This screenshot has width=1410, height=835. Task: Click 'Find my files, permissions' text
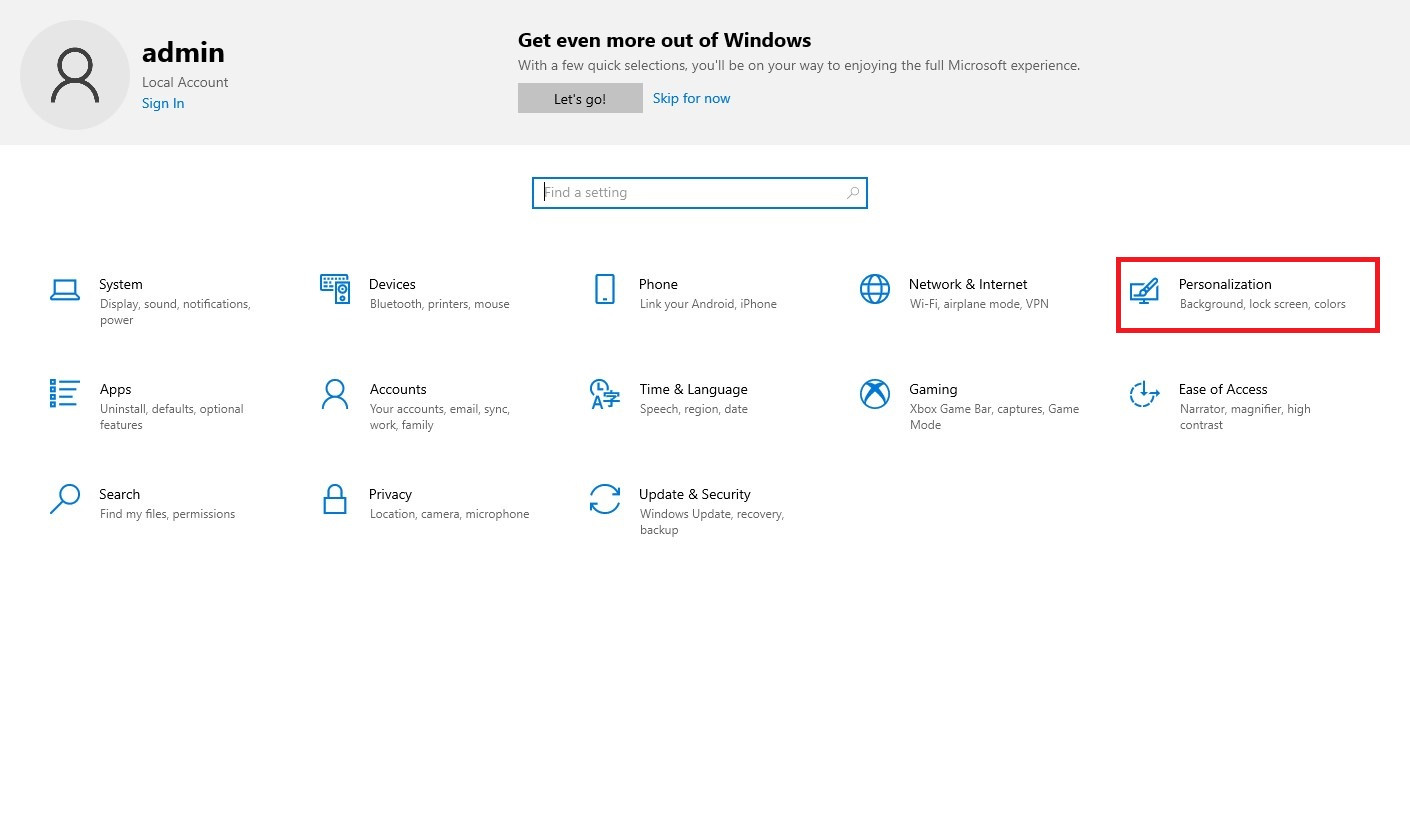[x=167, y=514]
